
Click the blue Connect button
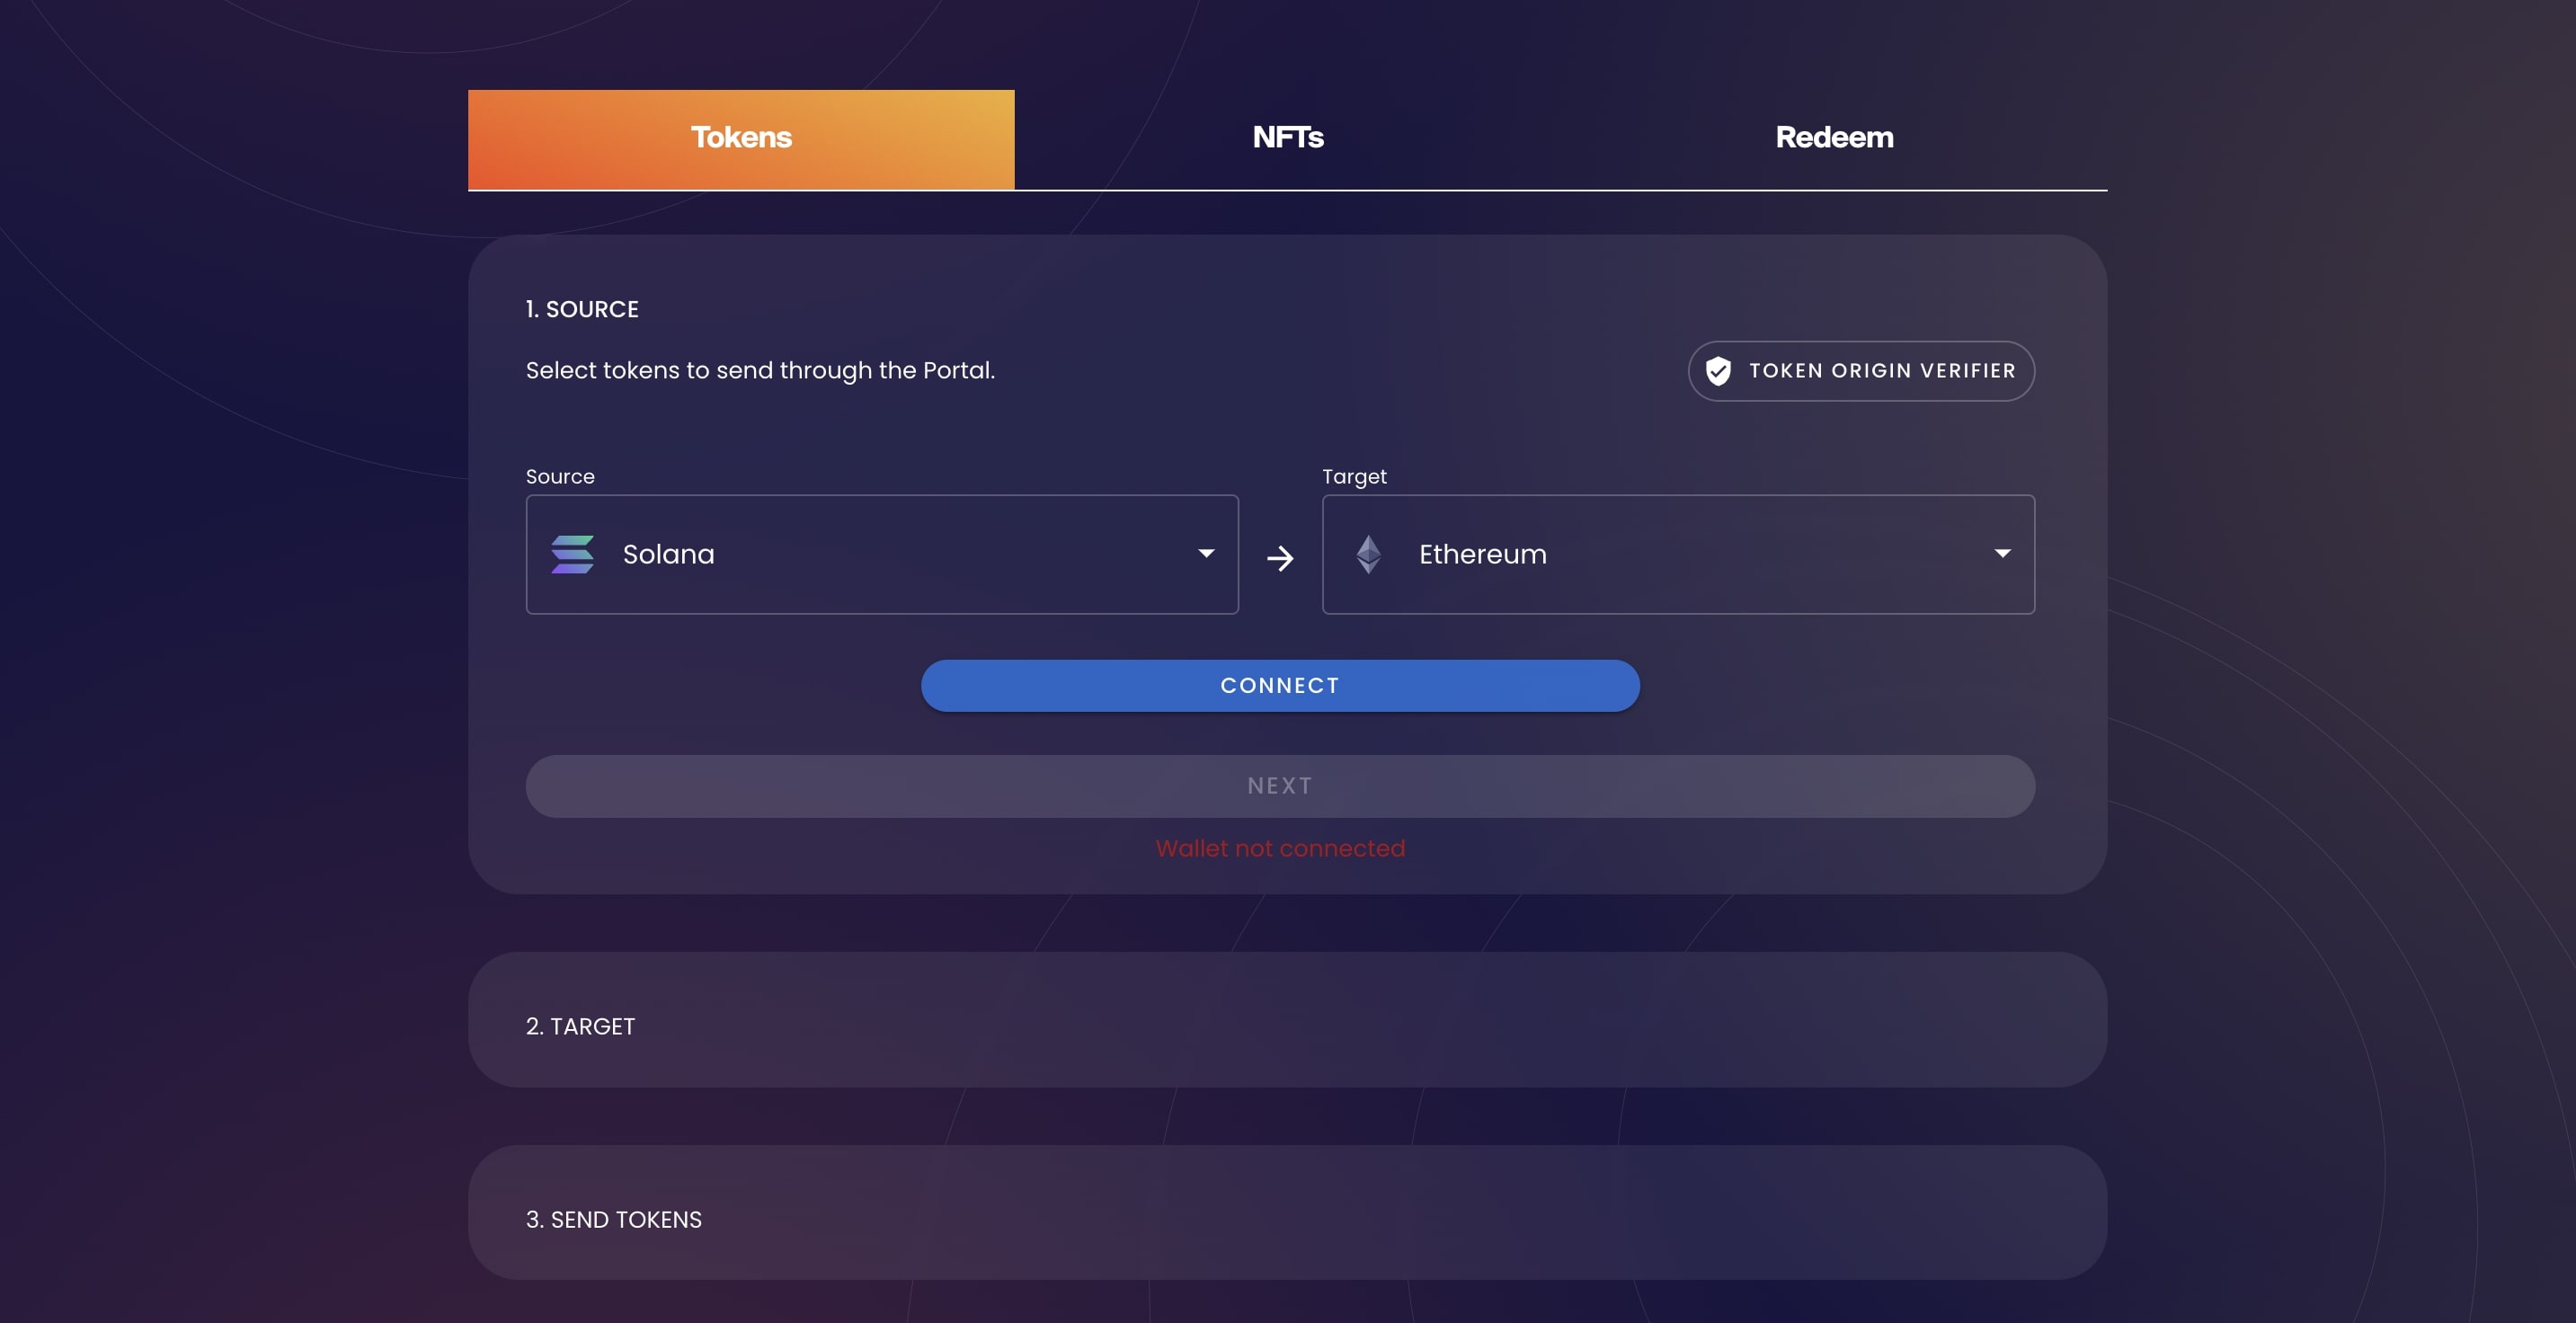tap(1280, 685)
